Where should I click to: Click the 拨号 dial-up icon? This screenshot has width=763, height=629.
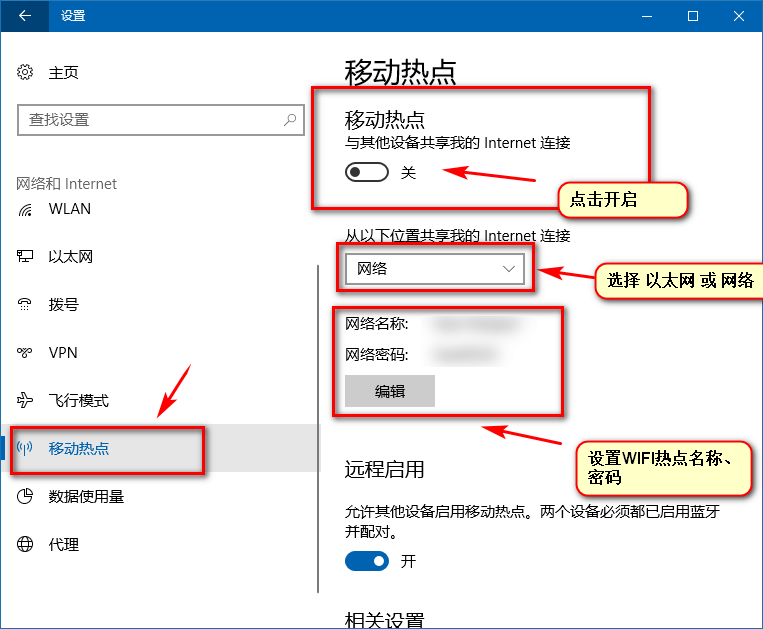click(26, 305)
